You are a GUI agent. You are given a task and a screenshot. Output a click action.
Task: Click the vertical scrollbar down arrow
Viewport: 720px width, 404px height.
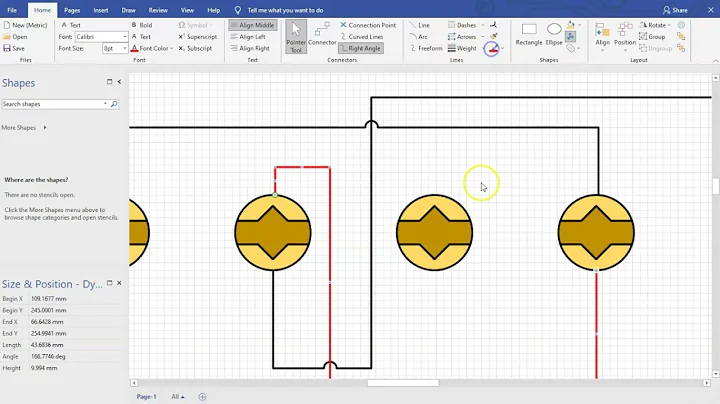click(715, 374)
